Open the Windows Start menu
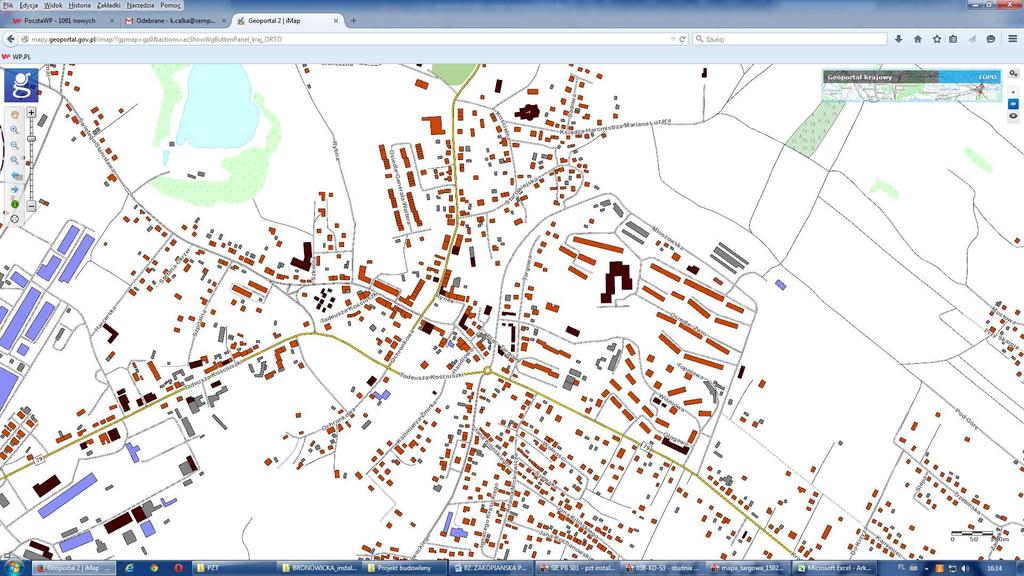The image size is (1024, 576). 12,568
